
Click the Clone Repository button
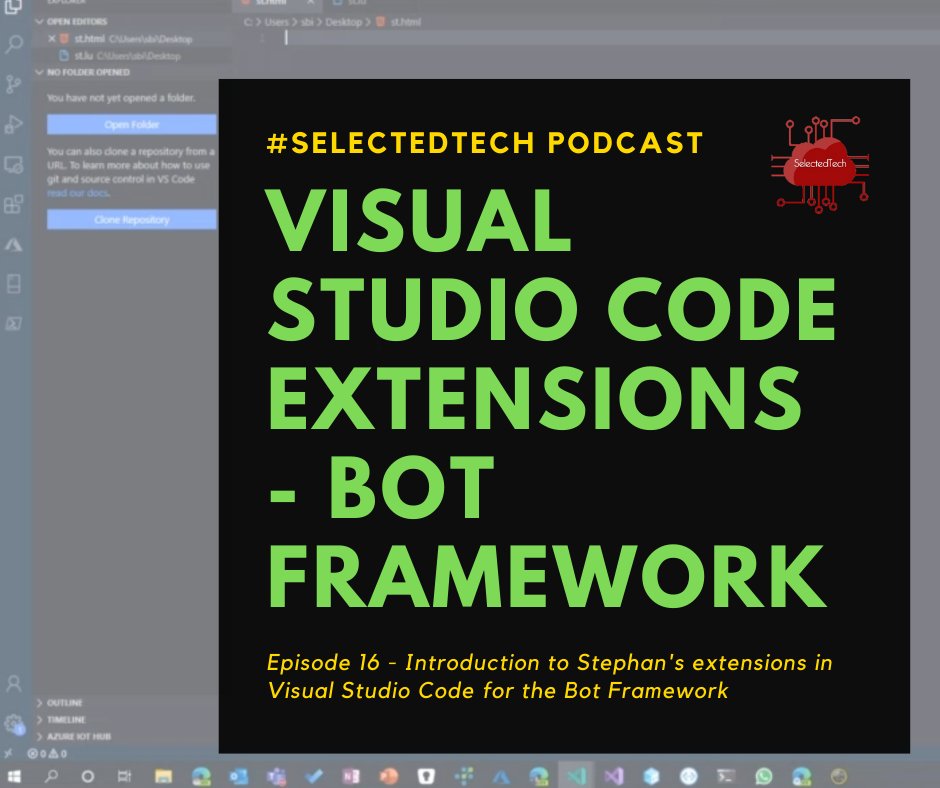click(132, 219)
